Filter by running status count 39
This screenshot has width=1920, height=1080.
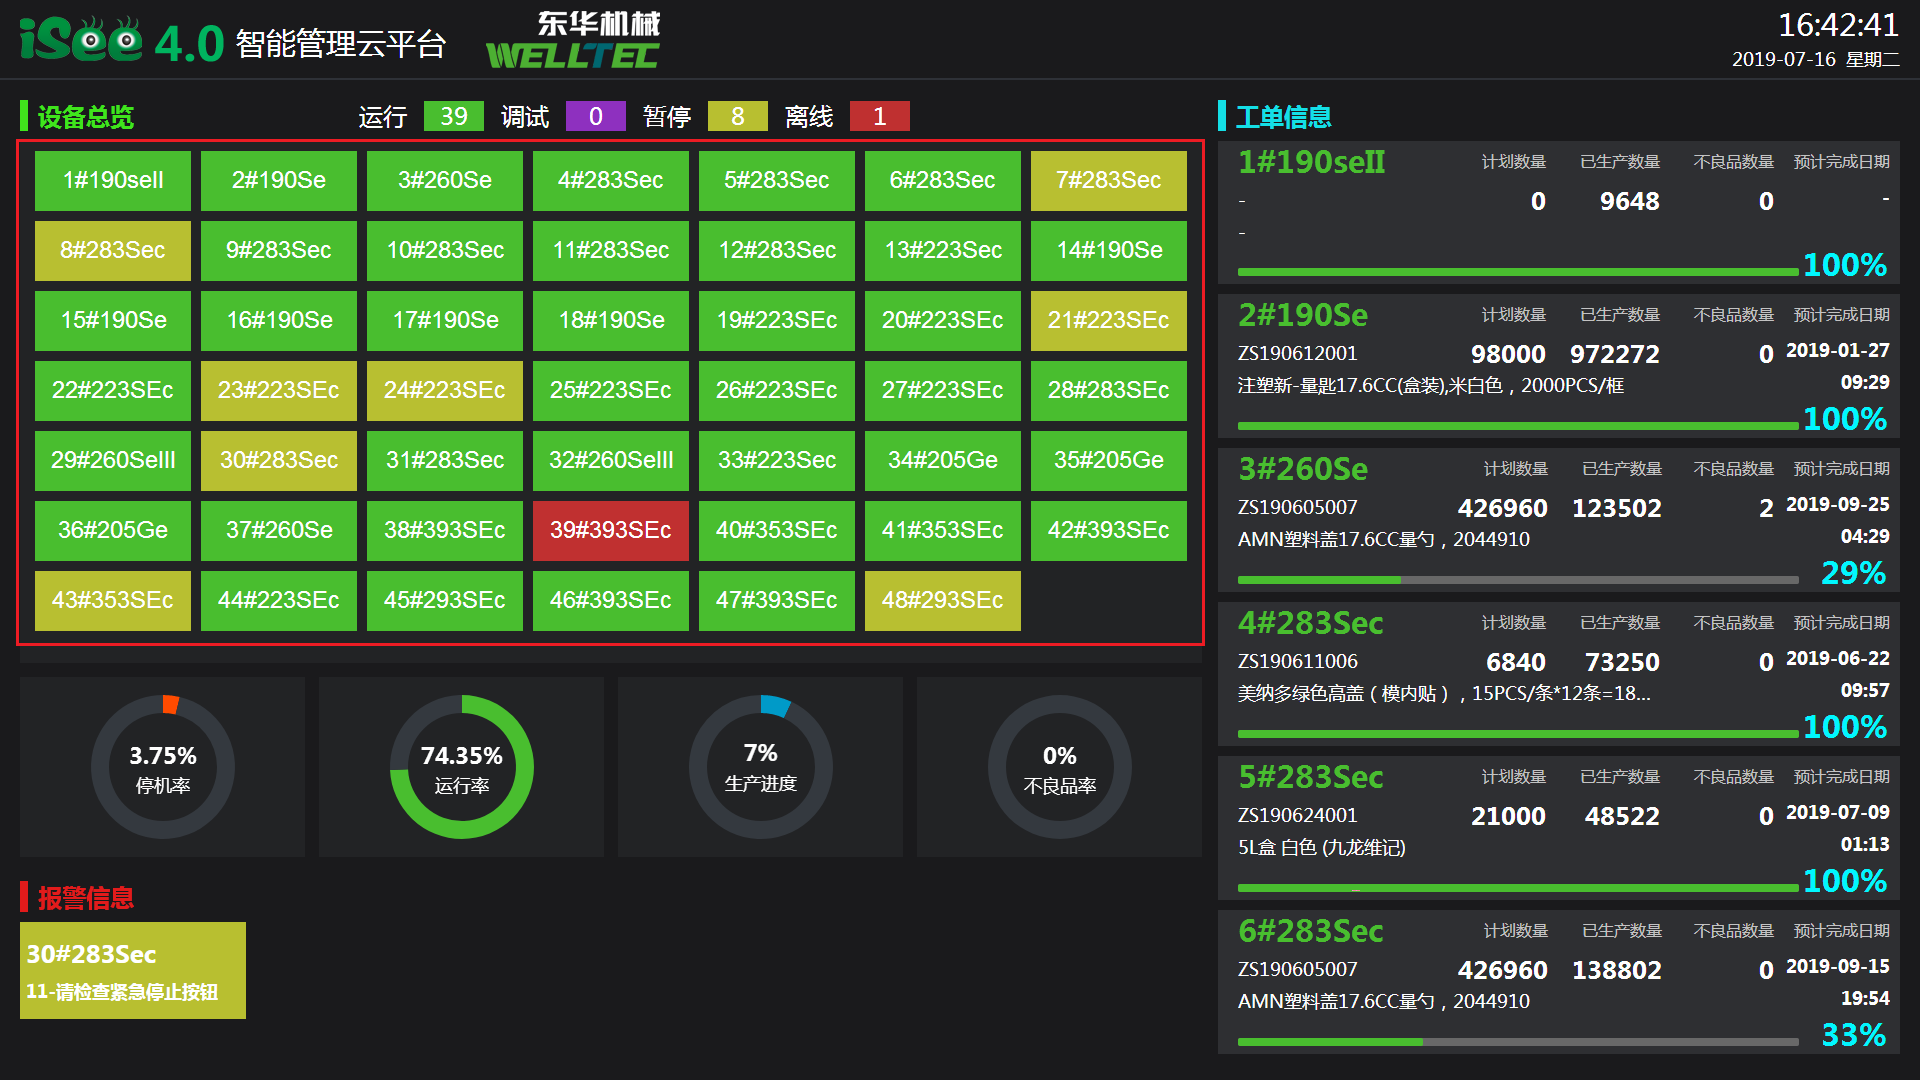tap(453, 117)
